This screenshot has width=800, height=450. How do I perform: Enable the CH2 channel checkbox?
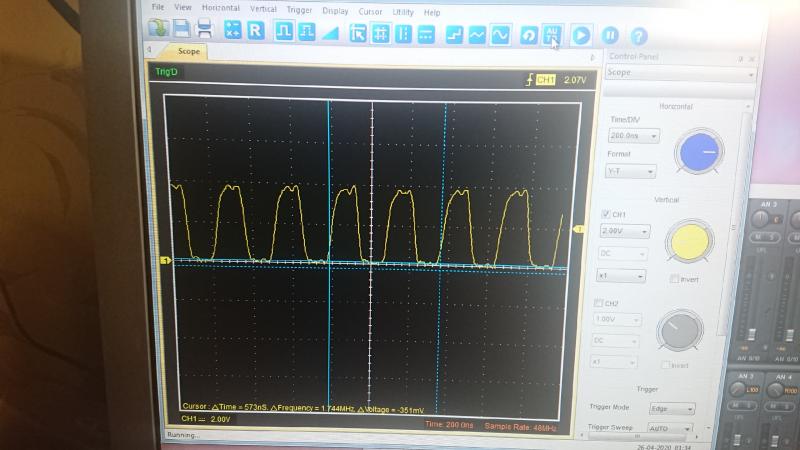point(599,303)
